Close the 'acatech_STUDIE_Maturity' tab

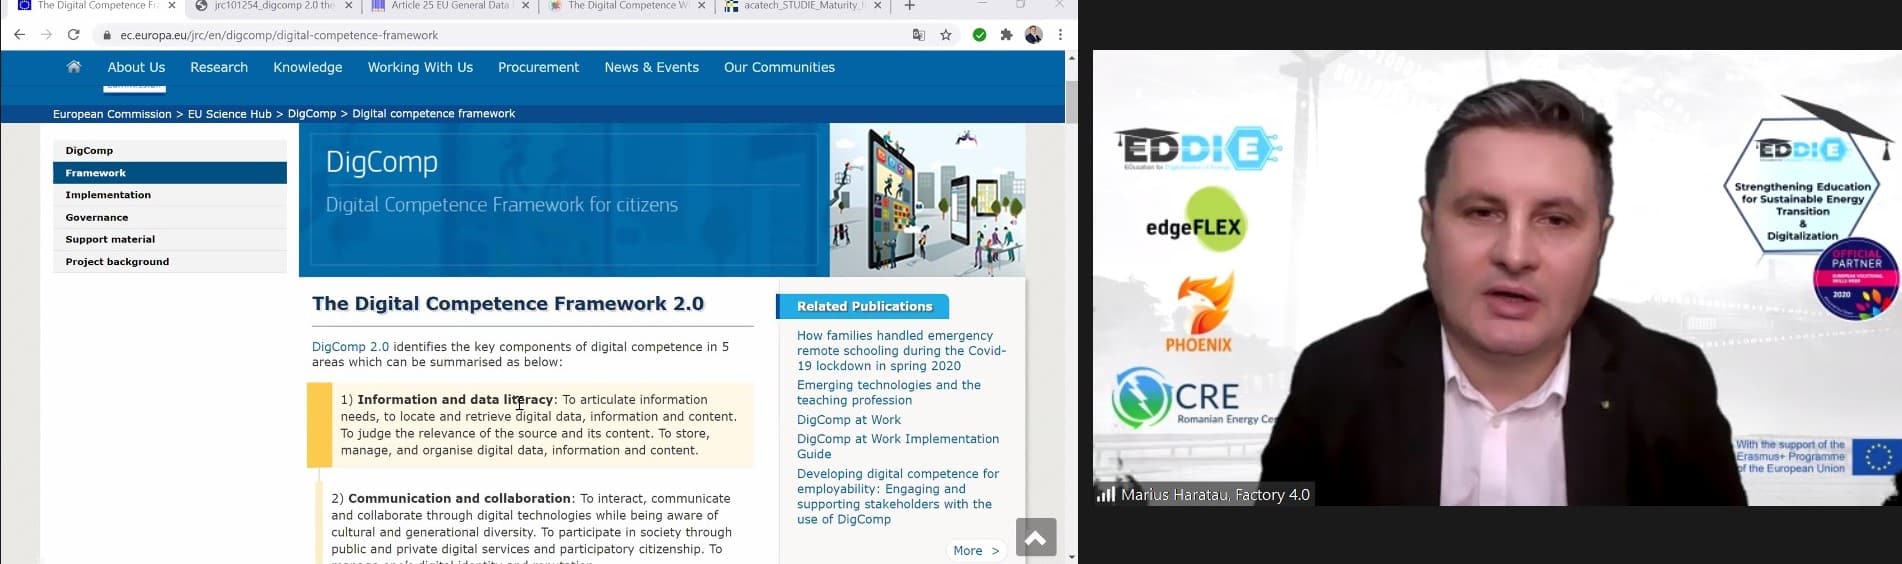(878, 6)
